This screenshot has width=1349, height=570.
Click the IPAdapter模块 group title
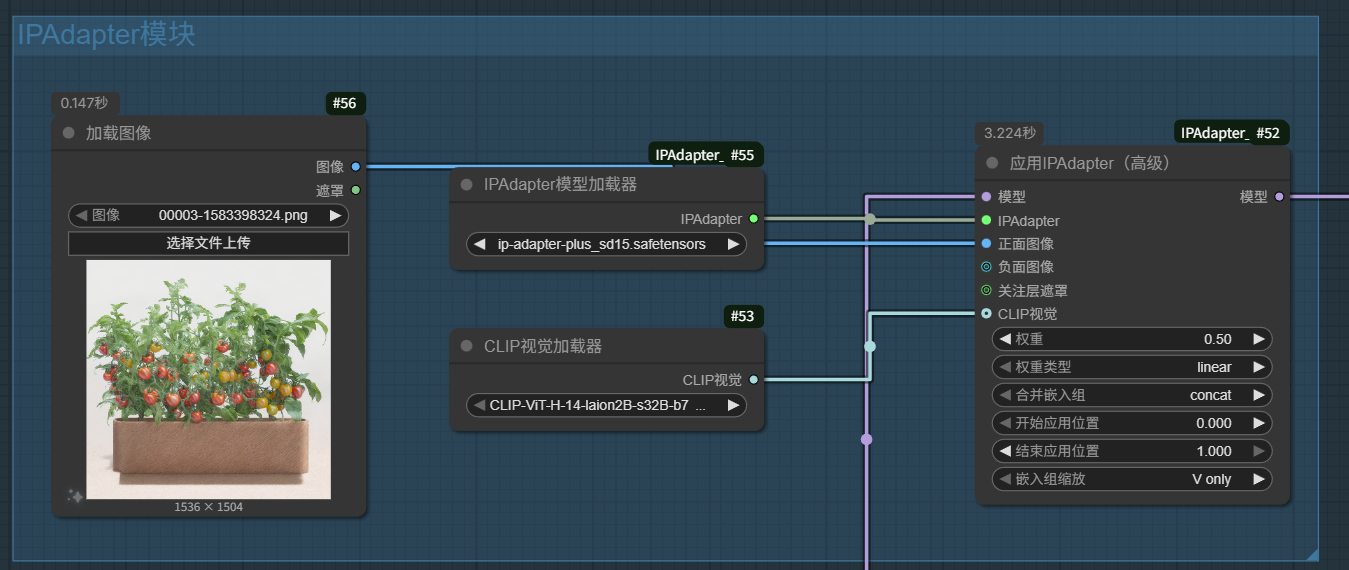106,35
